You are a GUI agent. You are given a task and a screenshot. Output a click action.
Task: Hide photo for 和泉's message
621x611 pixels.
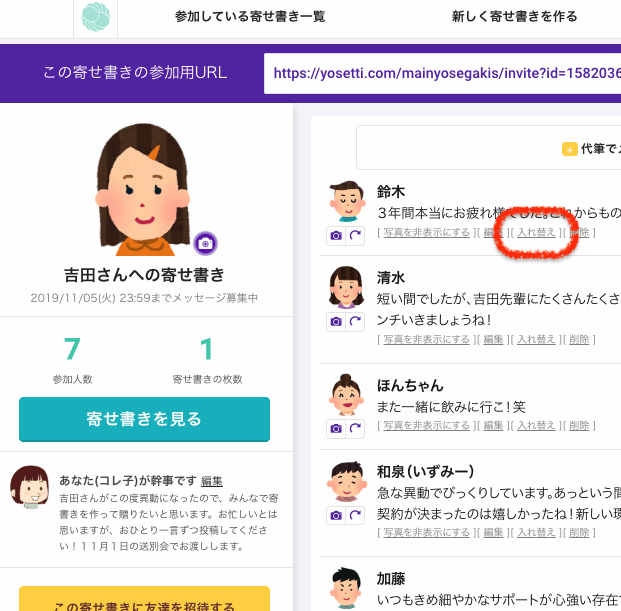[x=426, y=533]
